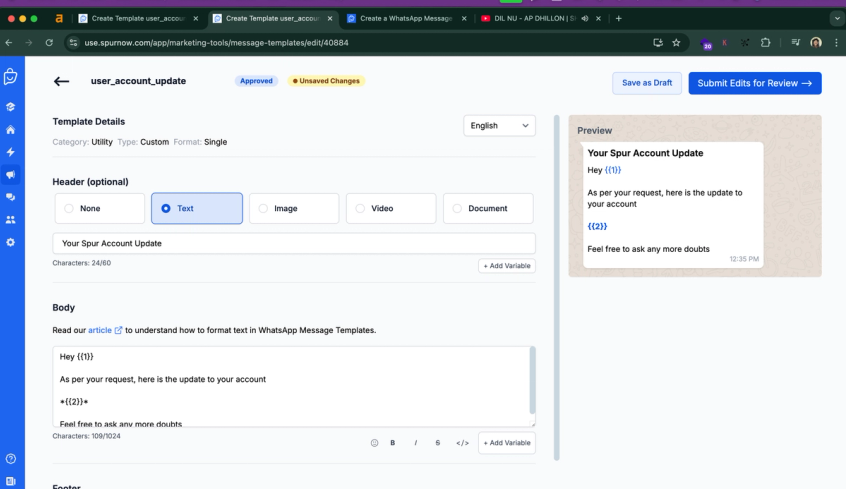Viewport: 846px width, 489px height.
Task: Open the contacts people icon in sidebar
Action: 11,220
